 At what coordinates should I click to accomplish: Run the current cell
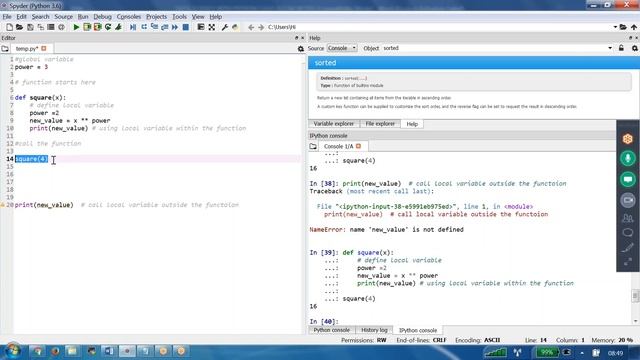pyautogui.click(x=87, y=27)
